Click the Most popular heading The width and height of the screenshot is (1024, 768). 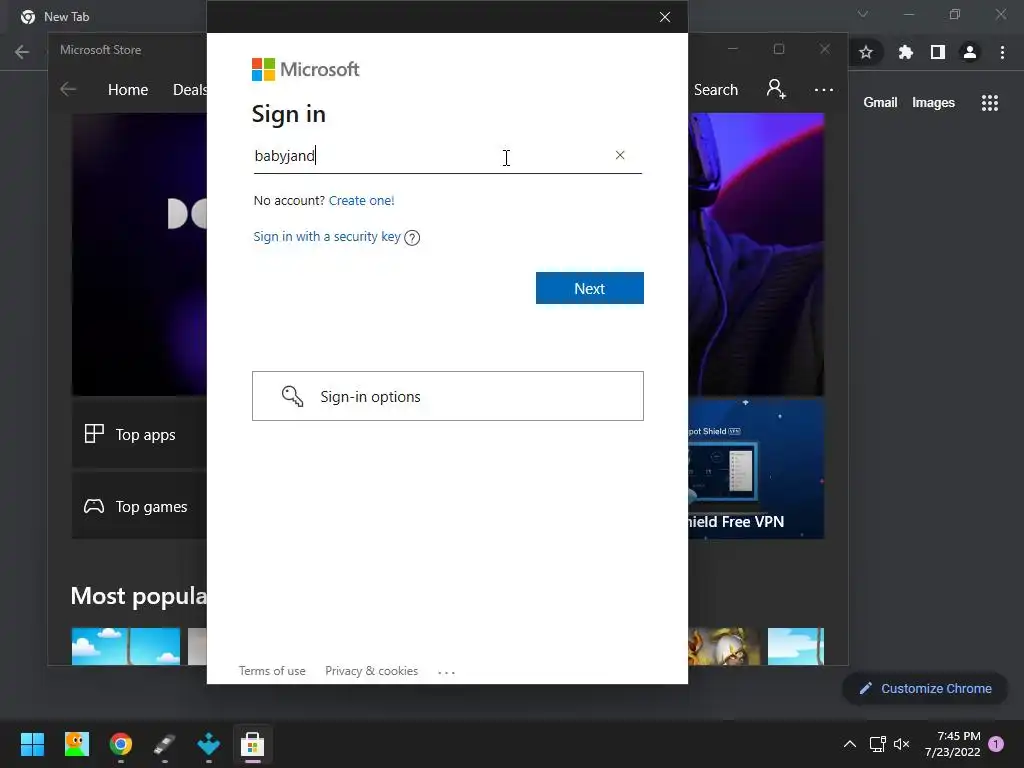[x=138, y=596]
